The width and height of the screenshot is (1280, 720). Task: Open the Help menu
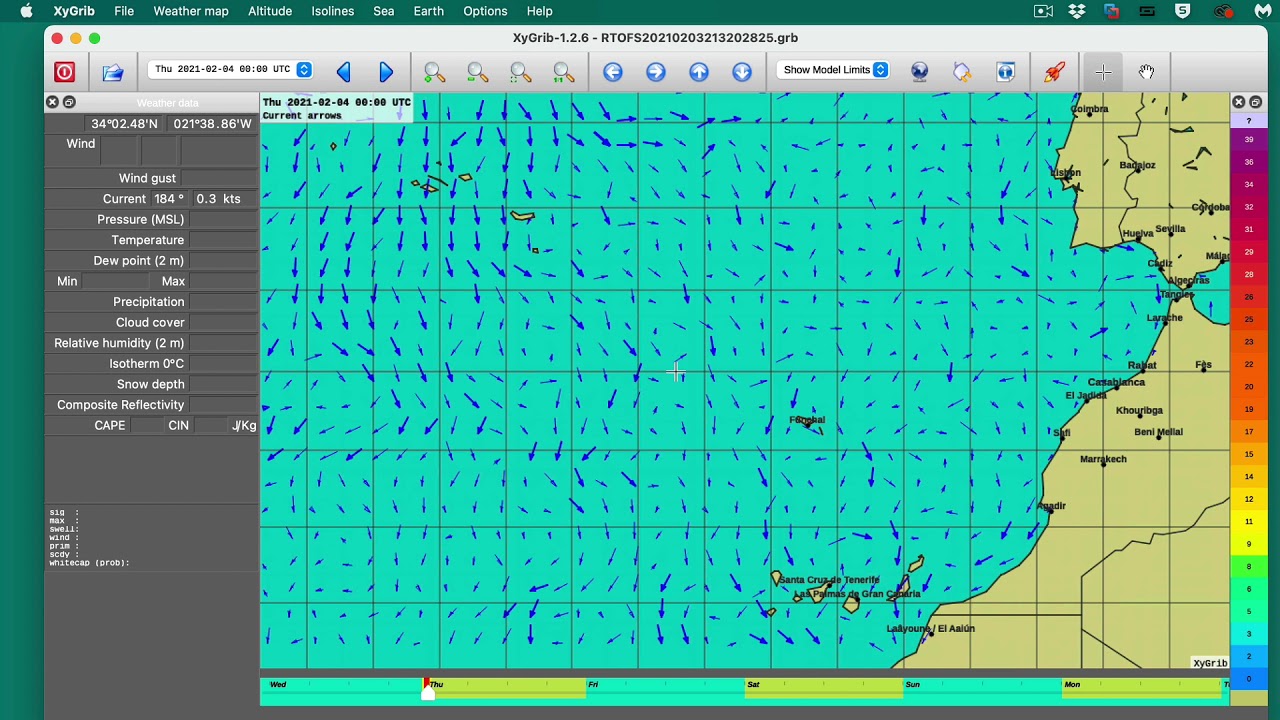click(539, 11)
